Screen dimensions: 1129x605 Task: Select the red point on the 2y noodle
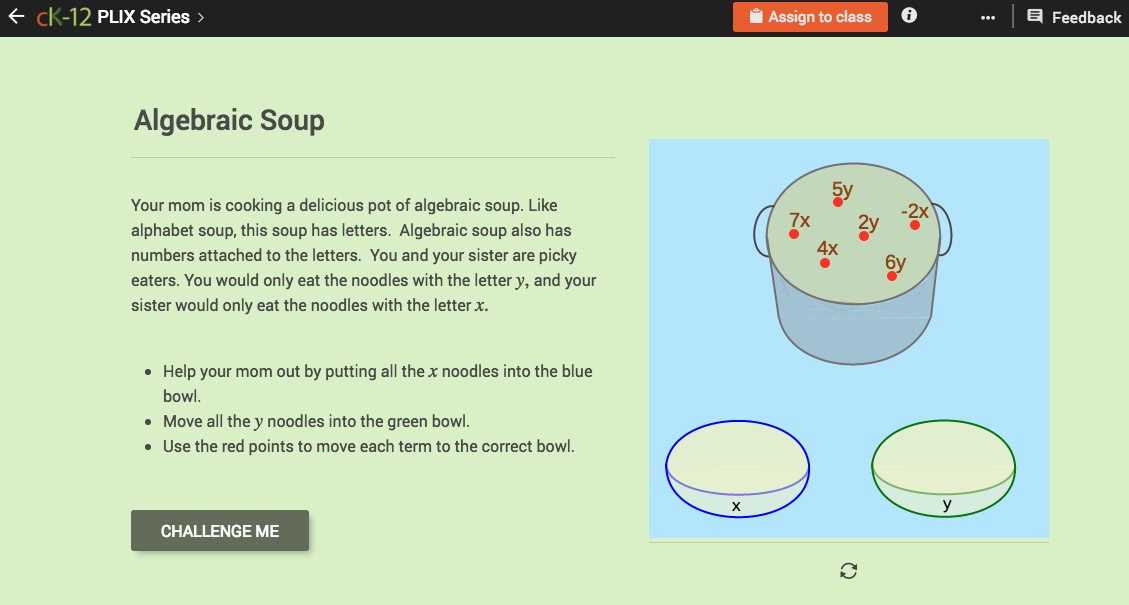point(863,235)
